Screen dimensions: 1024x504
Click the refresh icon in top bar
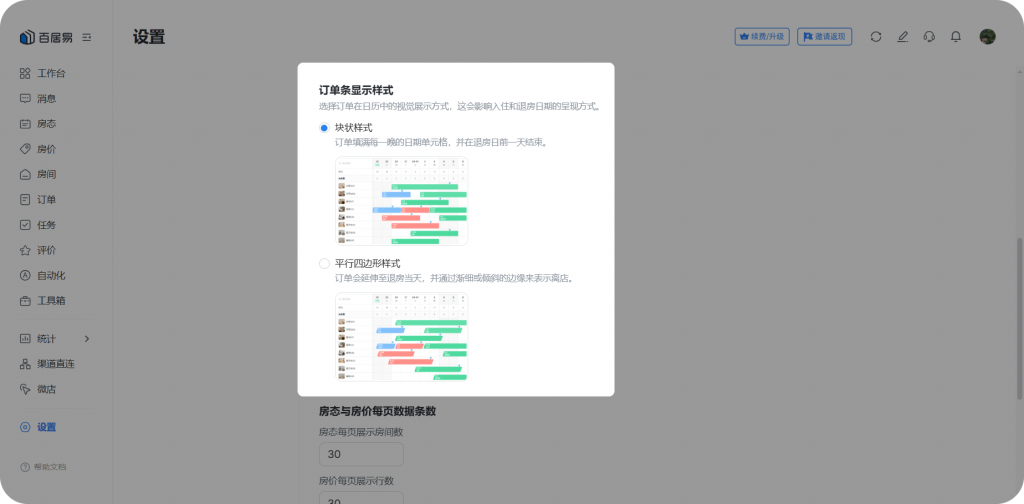[876, 37]
